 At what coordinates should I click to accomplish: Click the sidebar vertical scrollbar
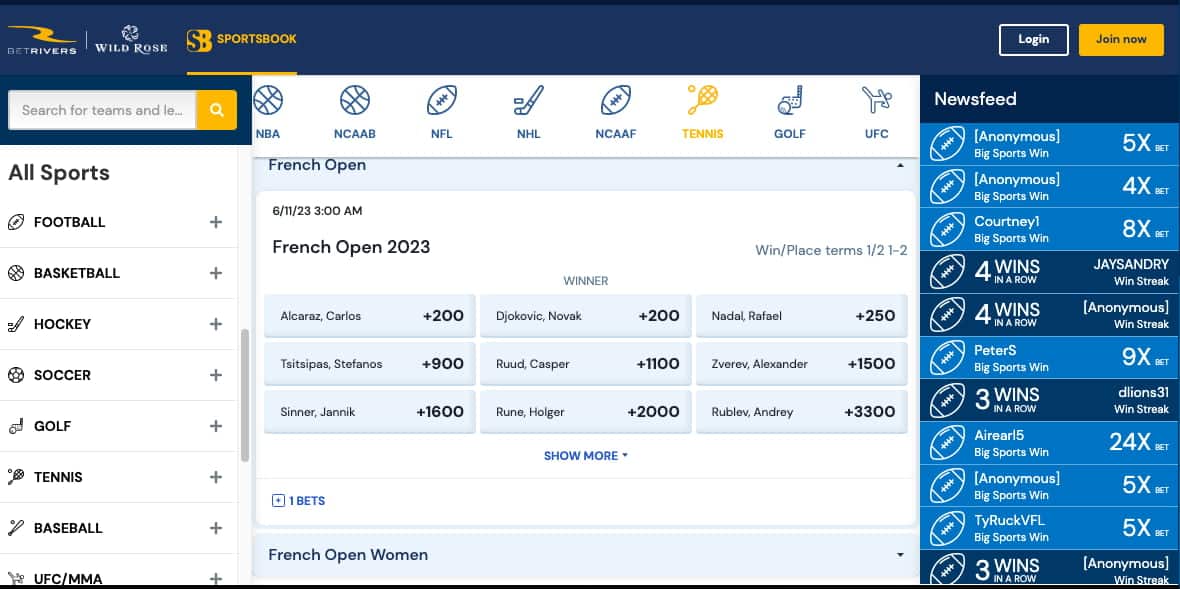point(245,395)
